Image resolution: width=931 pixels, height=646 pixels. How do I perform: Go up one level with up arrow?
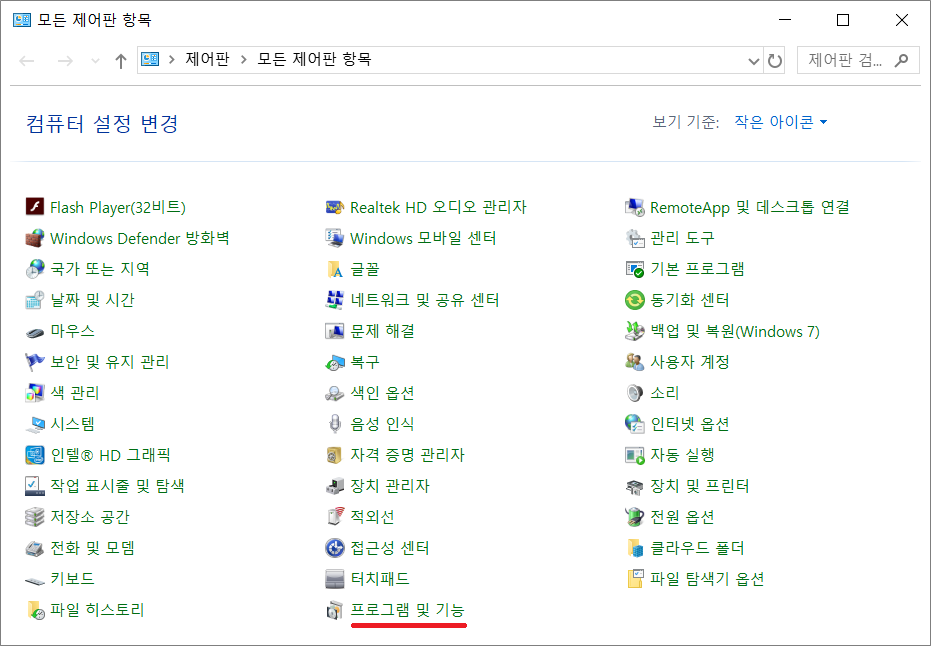pyautogui.click(x=121, y=61)
